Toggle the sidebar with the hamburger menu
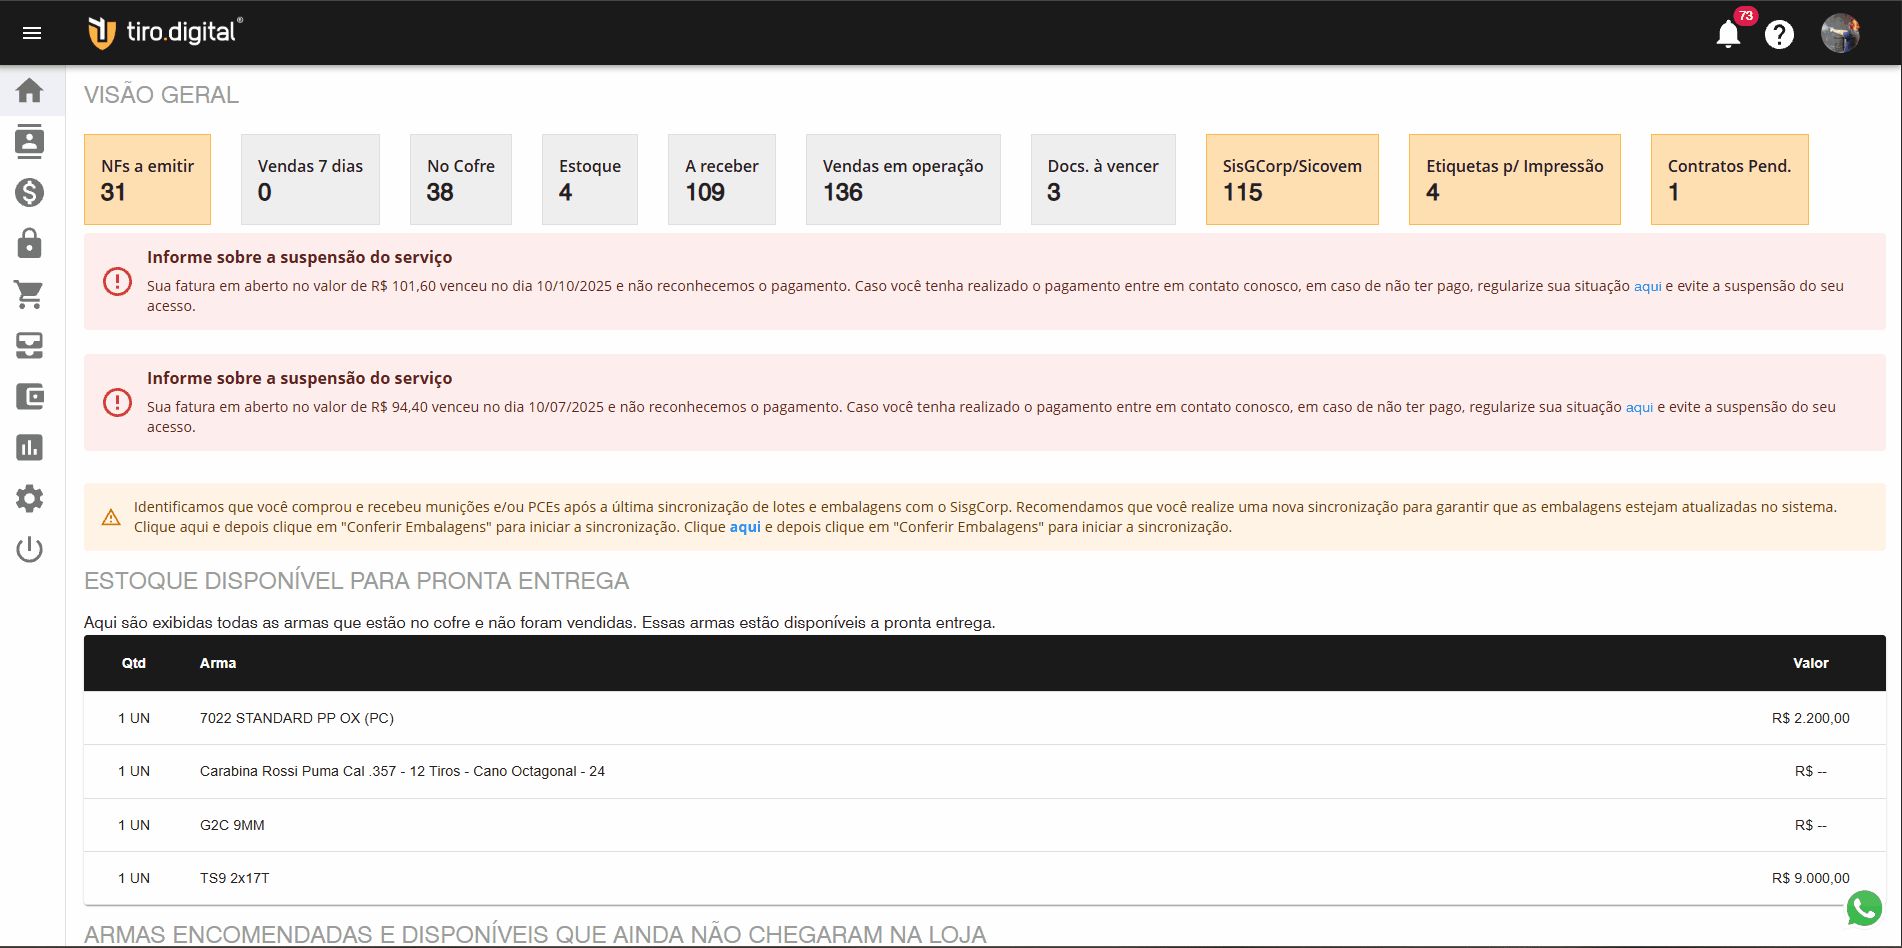The width and height of the screenshot is (1902, 948). tap(32, 32)
